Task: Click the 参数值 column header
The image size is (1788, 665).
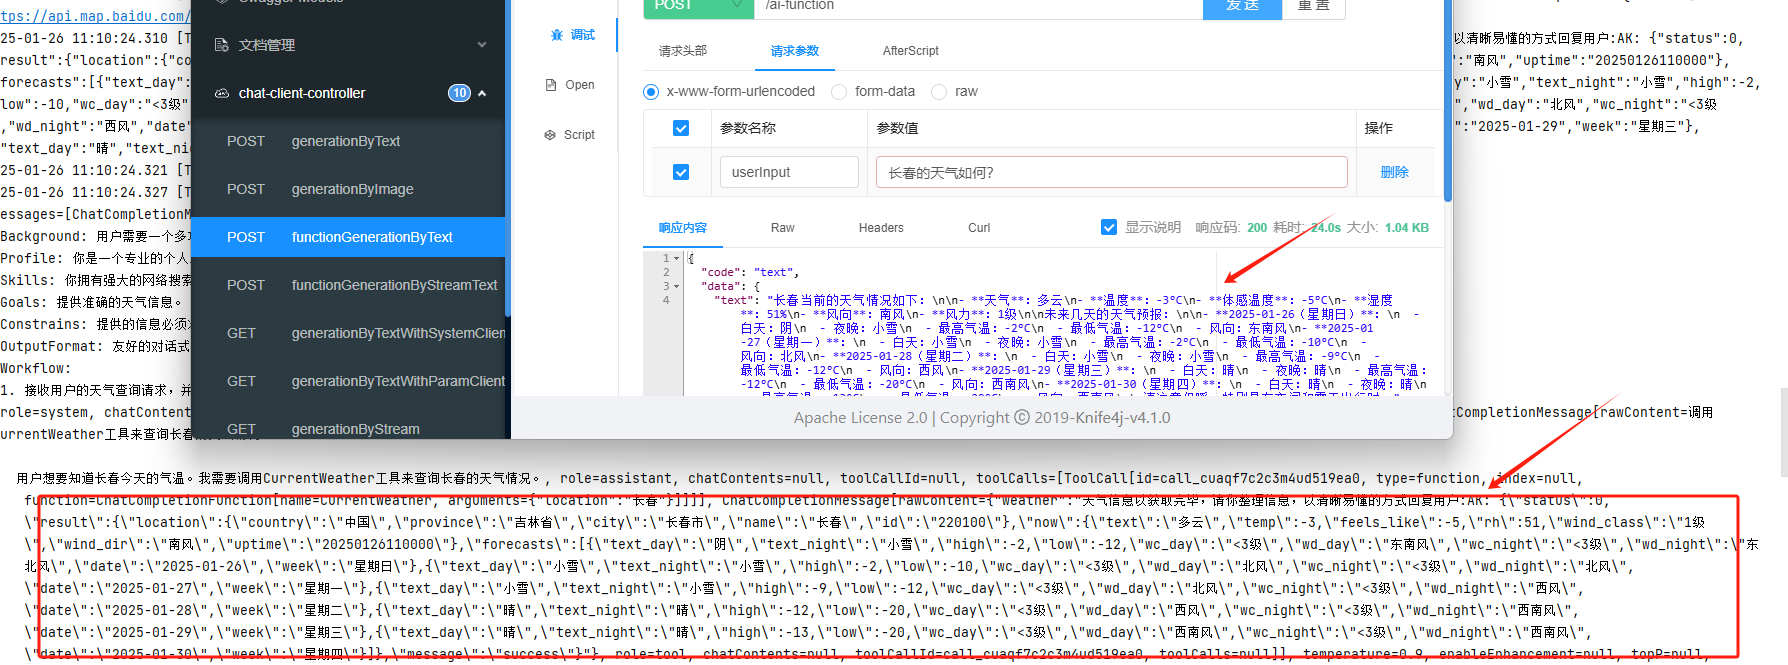Action: click(897, 128)
